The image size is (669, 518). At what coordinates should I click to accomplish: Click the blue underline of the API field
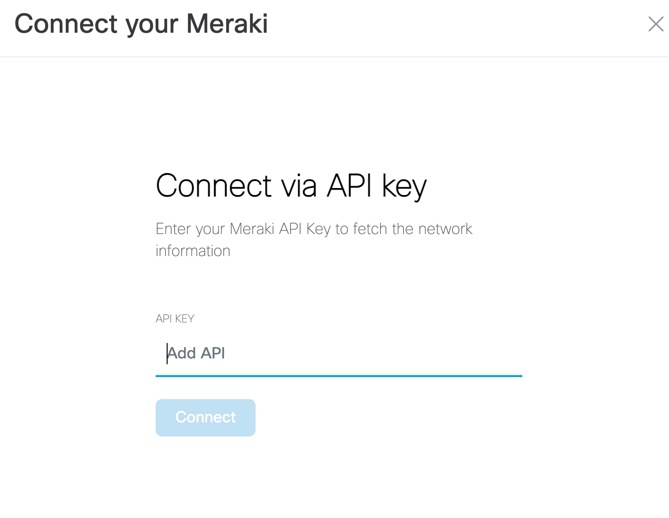[x=338, y=375]
